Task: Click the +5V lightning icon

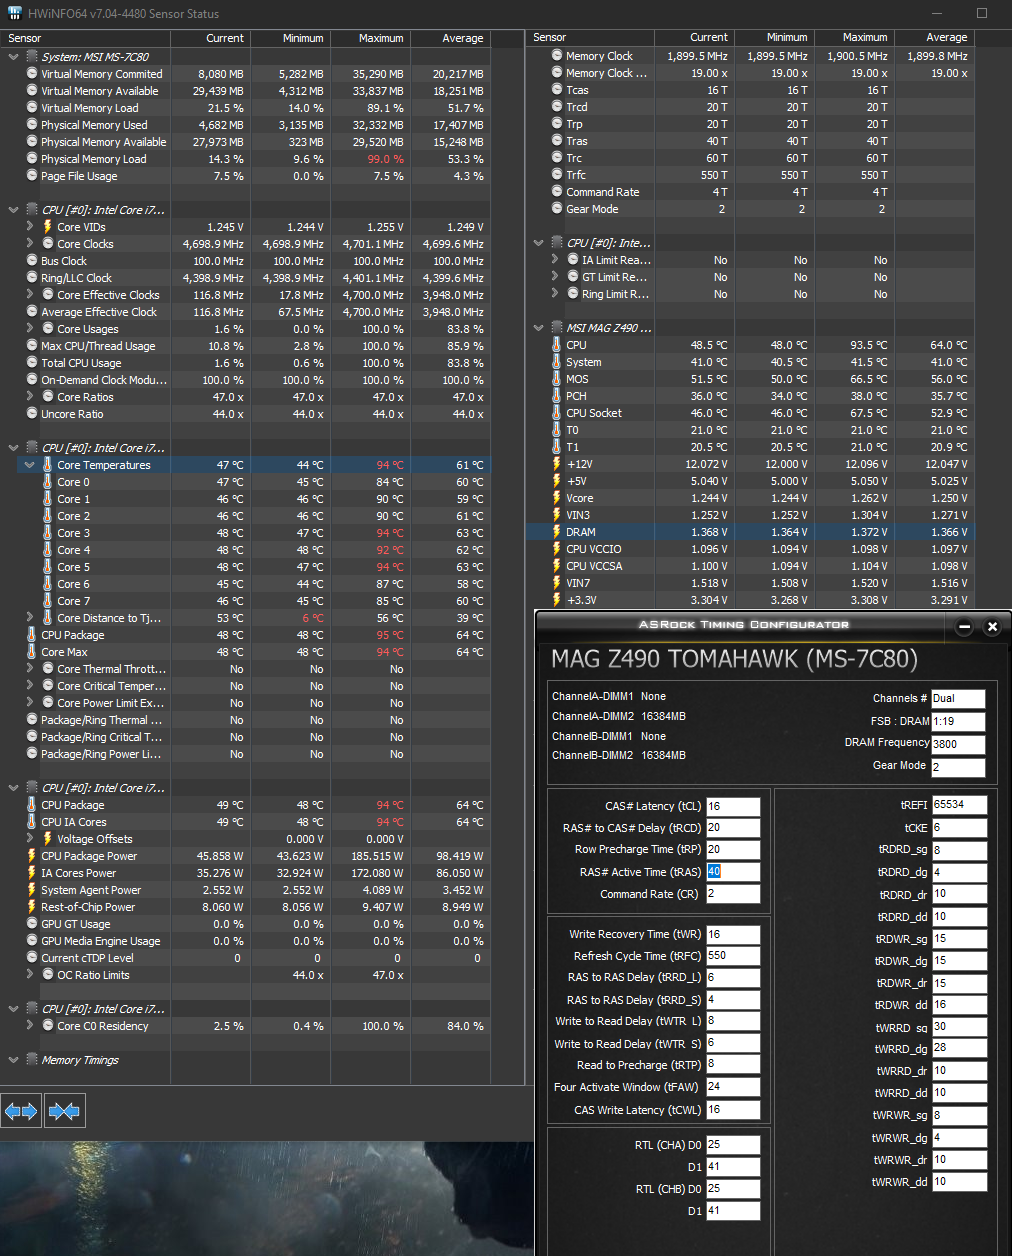Action: (x=557, y=481)
